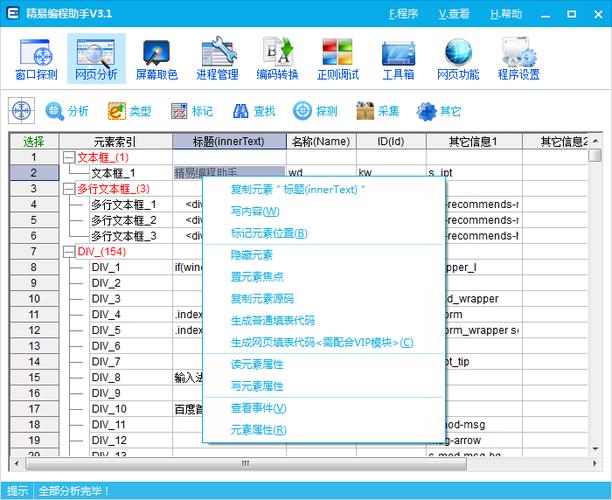Open 编码转换 encoding converter
This screenshot has height=500, width=612.
click(x=277, y=59)
